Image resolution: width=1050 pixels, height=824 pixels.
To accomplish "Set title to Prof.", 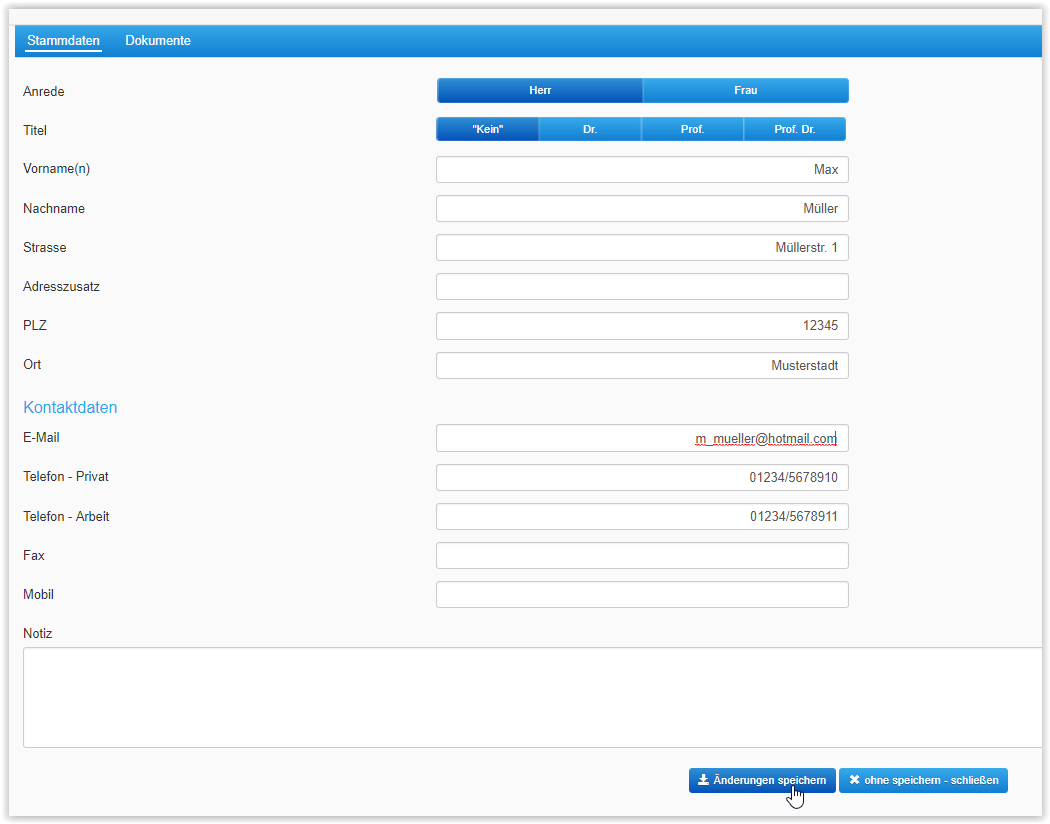I will click(692, 130).
